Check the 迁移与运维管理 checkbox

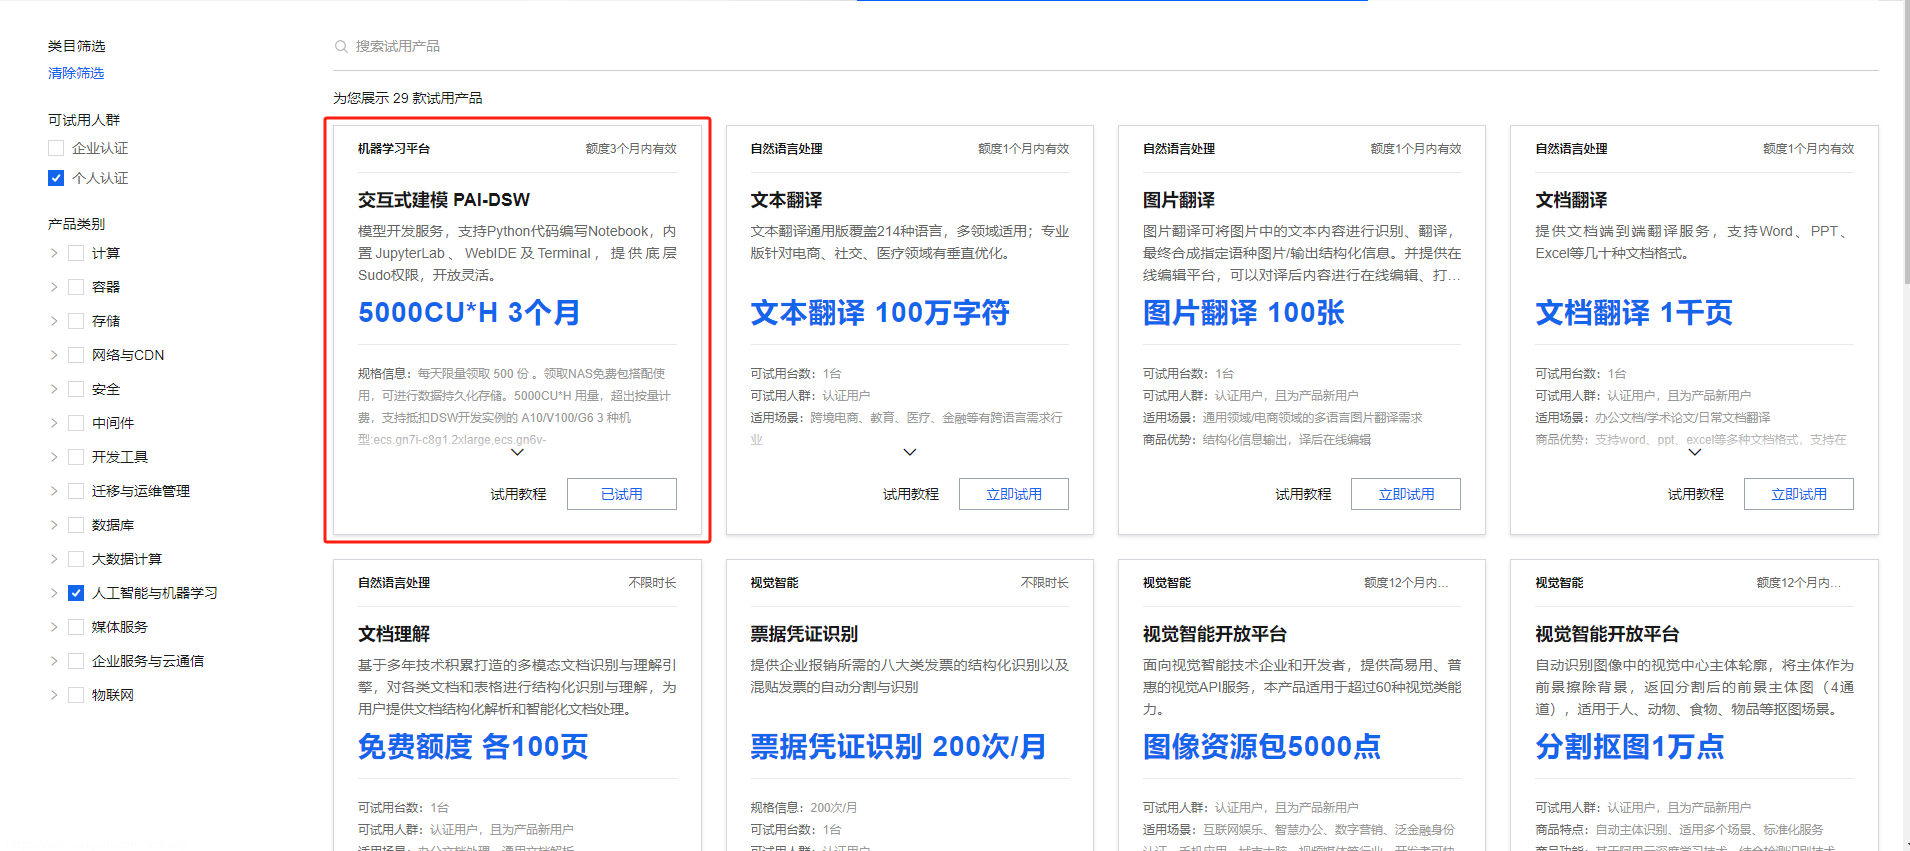click(x=76, y=491)
